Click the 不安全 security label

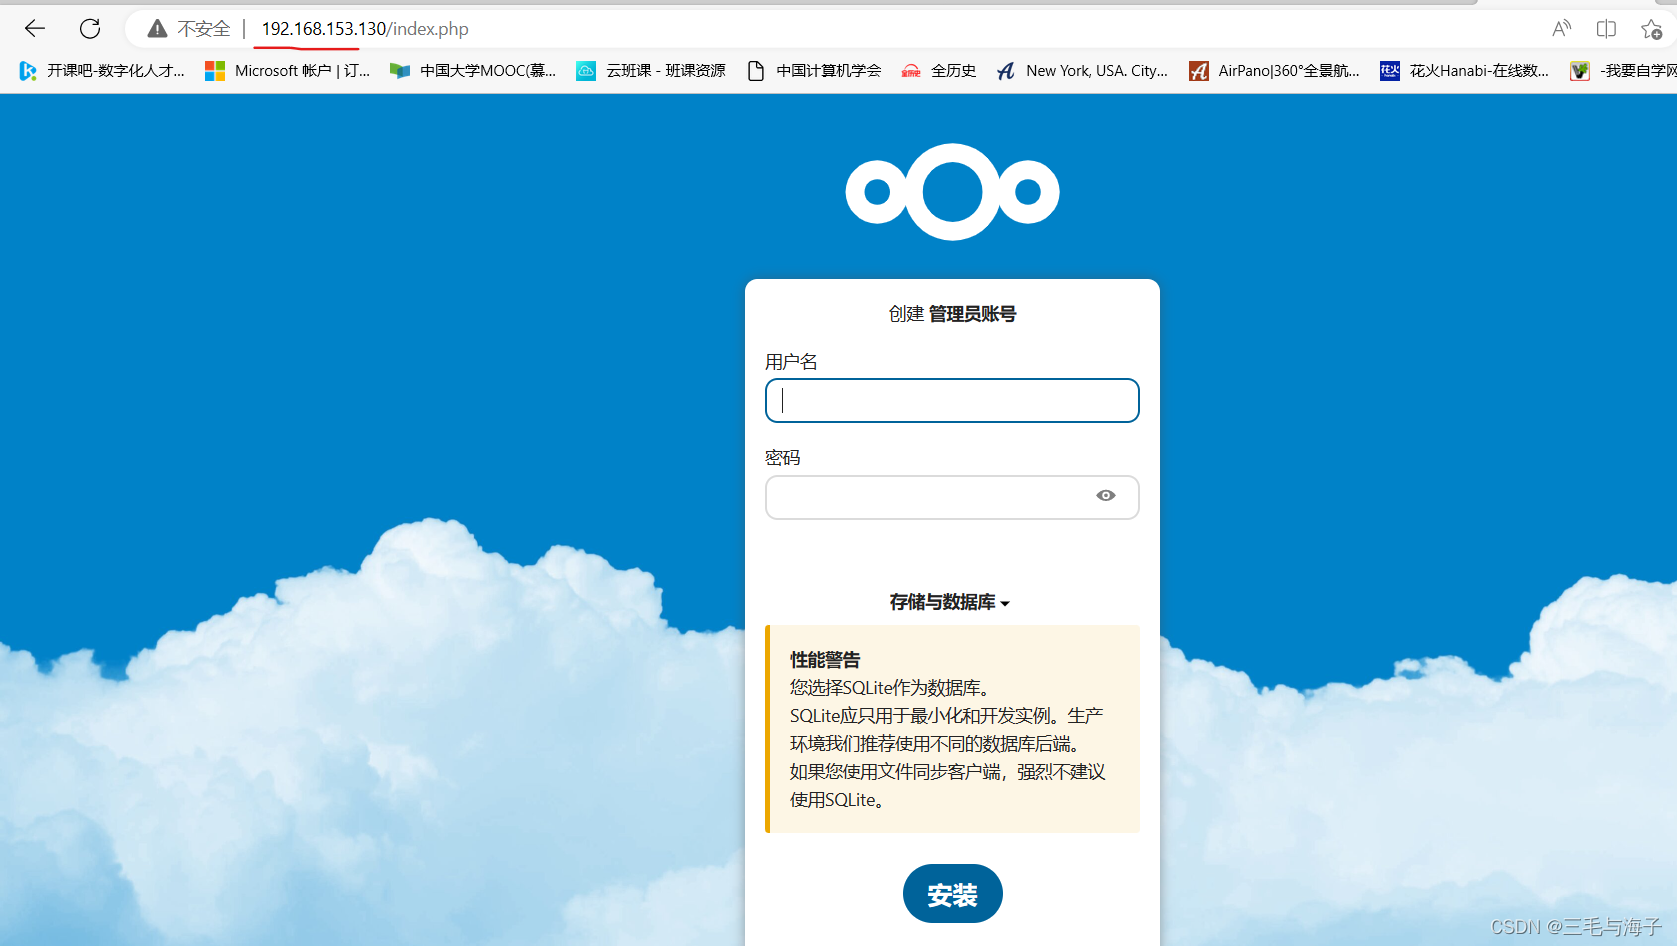[204, 29]
